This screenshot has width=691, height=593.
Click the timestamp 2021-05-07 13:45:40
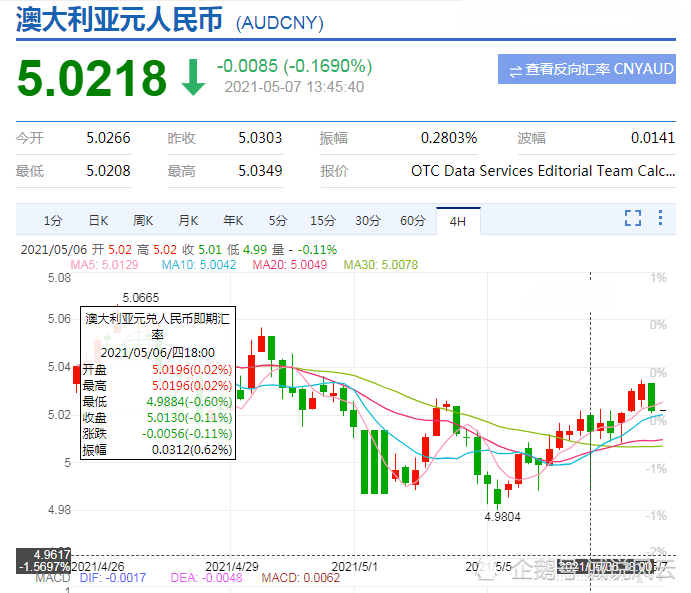point(294,87)
